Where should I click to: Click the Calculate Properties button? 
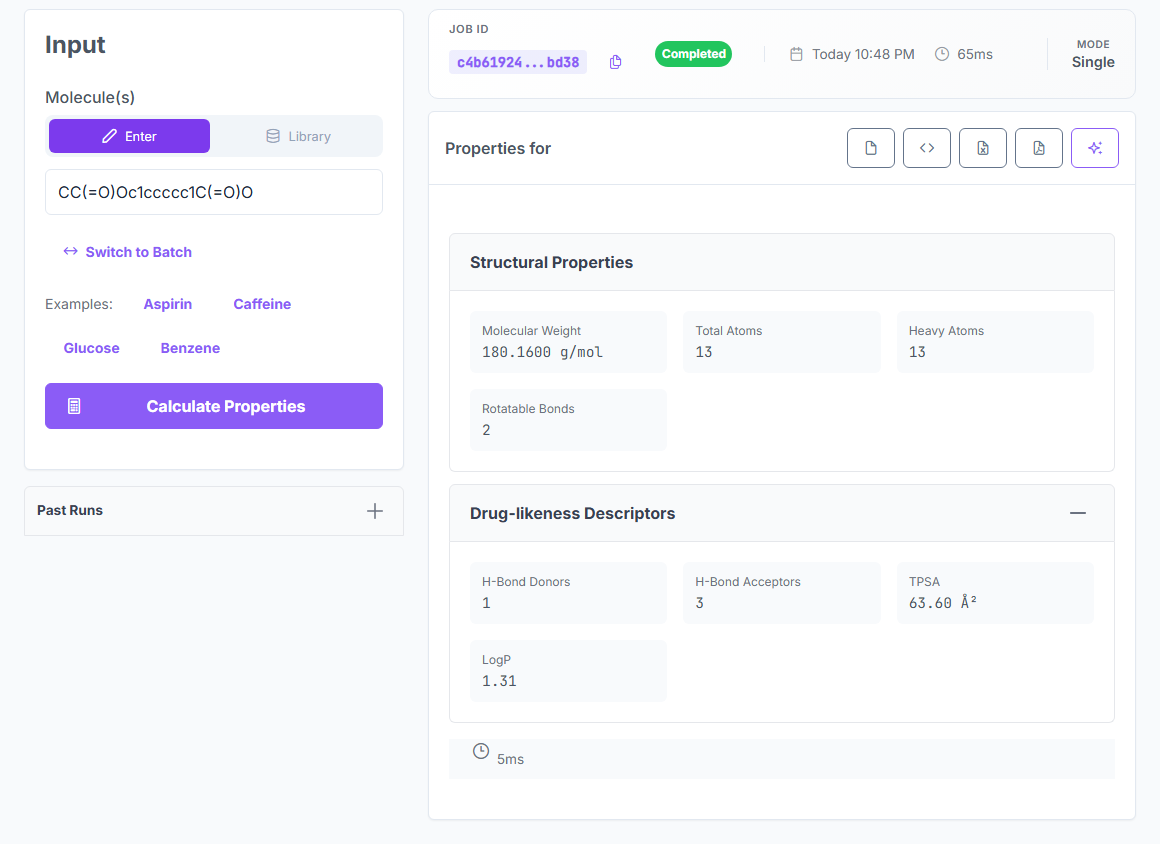click(214, 406)
